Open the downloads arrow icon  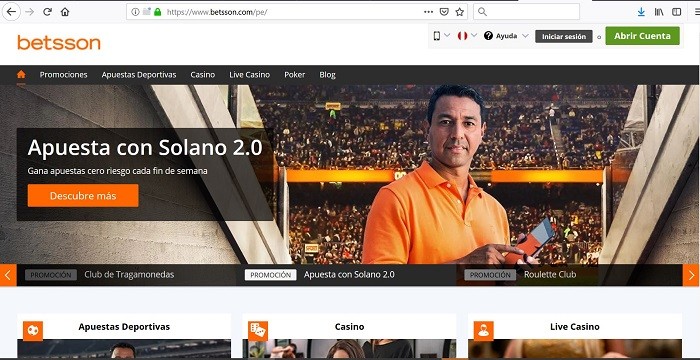(641, 12)
